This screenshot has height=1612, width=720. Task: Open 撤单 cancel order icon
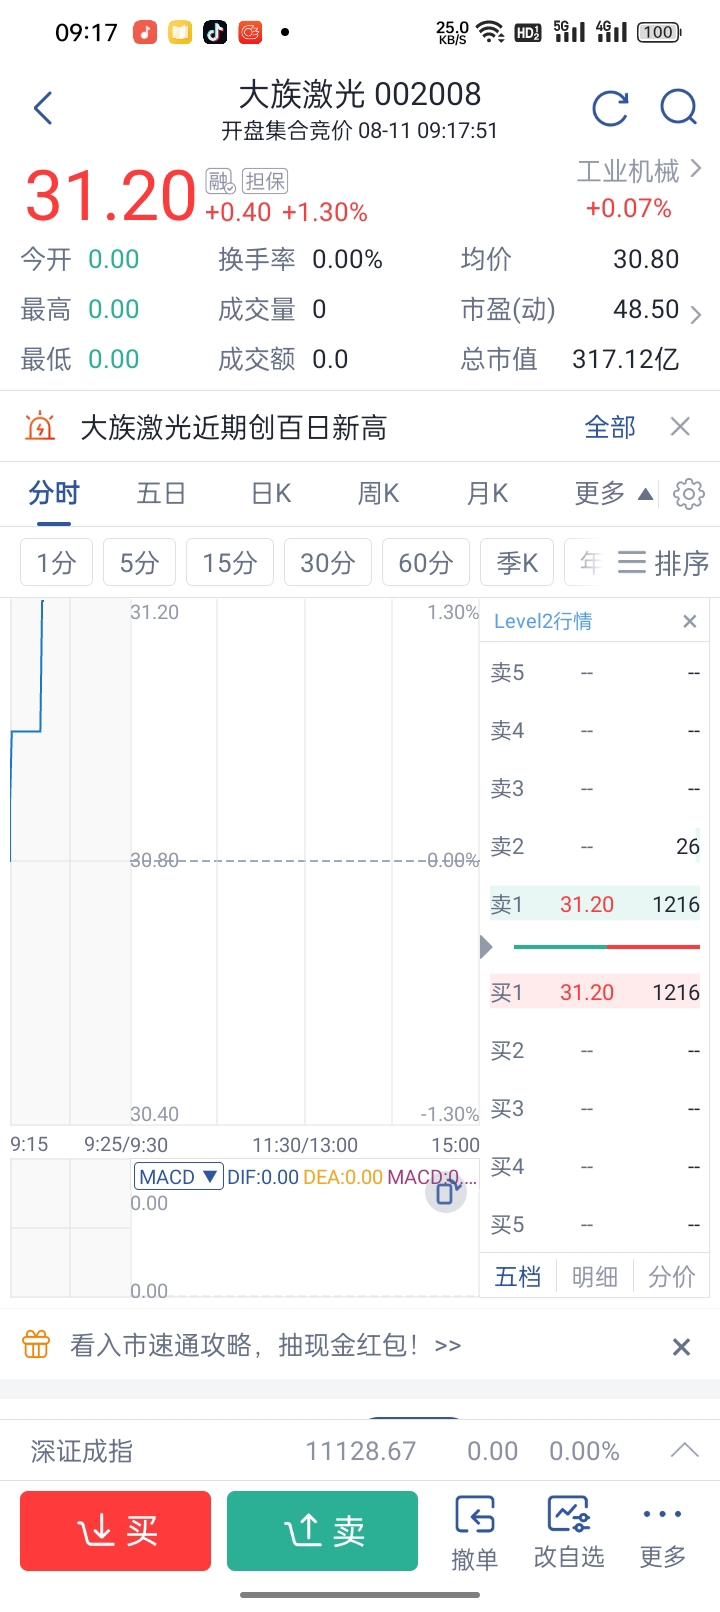475,1531
